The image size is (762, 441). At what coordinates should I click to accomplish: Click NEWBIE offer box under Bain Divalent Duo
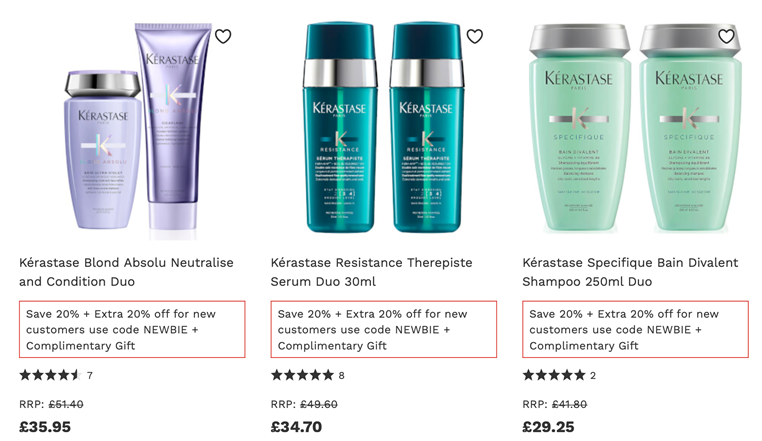(x=636, y=330)
